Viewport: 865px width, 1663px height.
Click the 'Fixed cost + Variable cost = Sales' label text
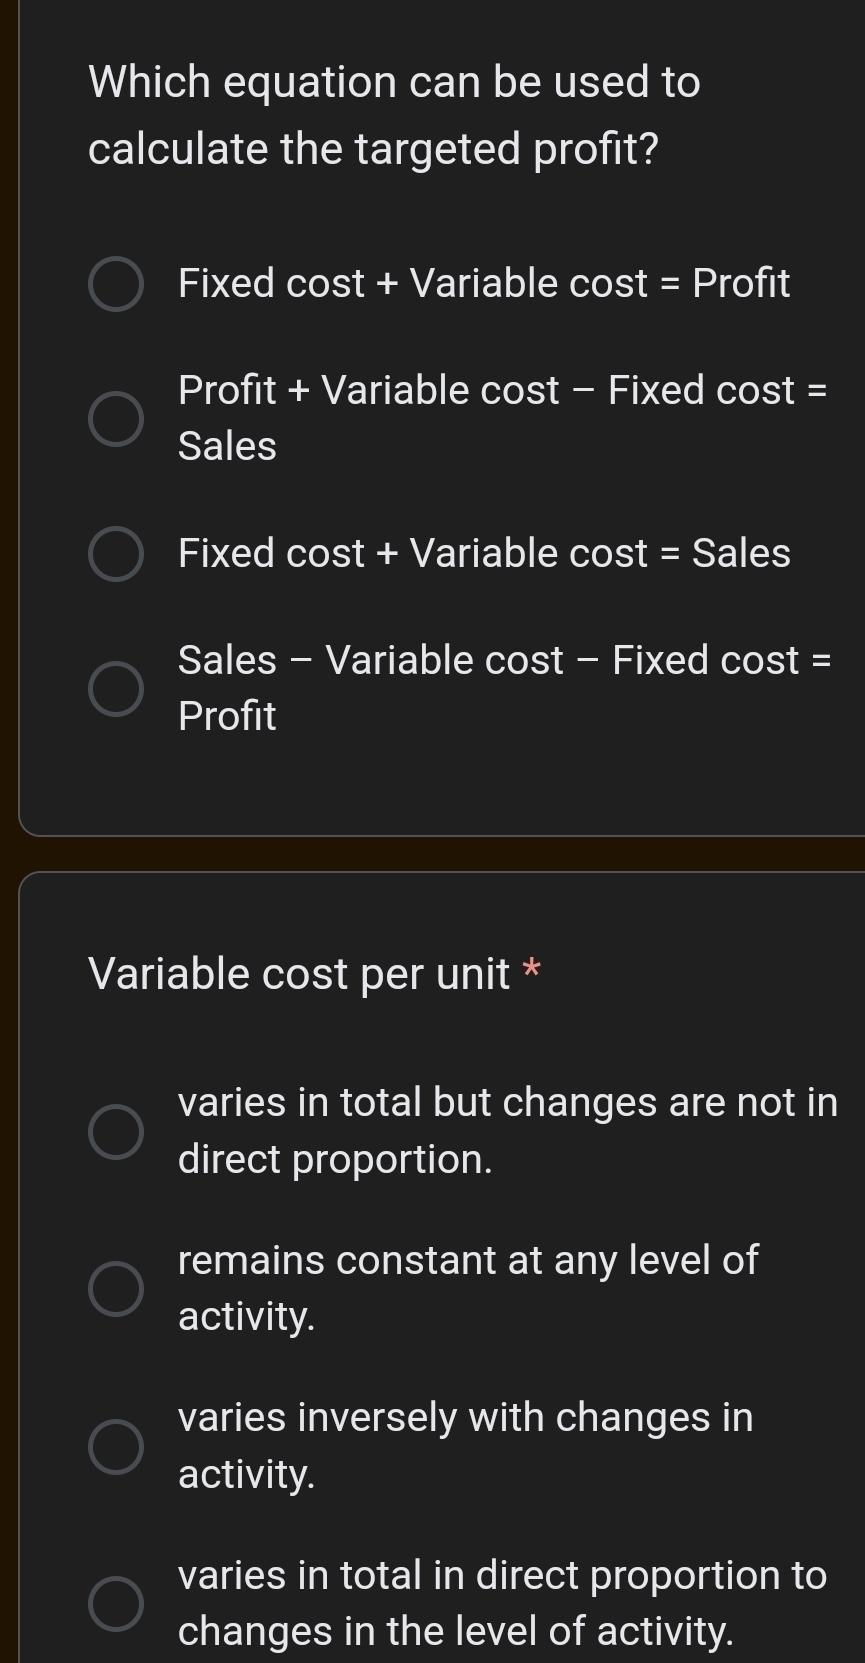pyautogui.click(x=484, y=554)
